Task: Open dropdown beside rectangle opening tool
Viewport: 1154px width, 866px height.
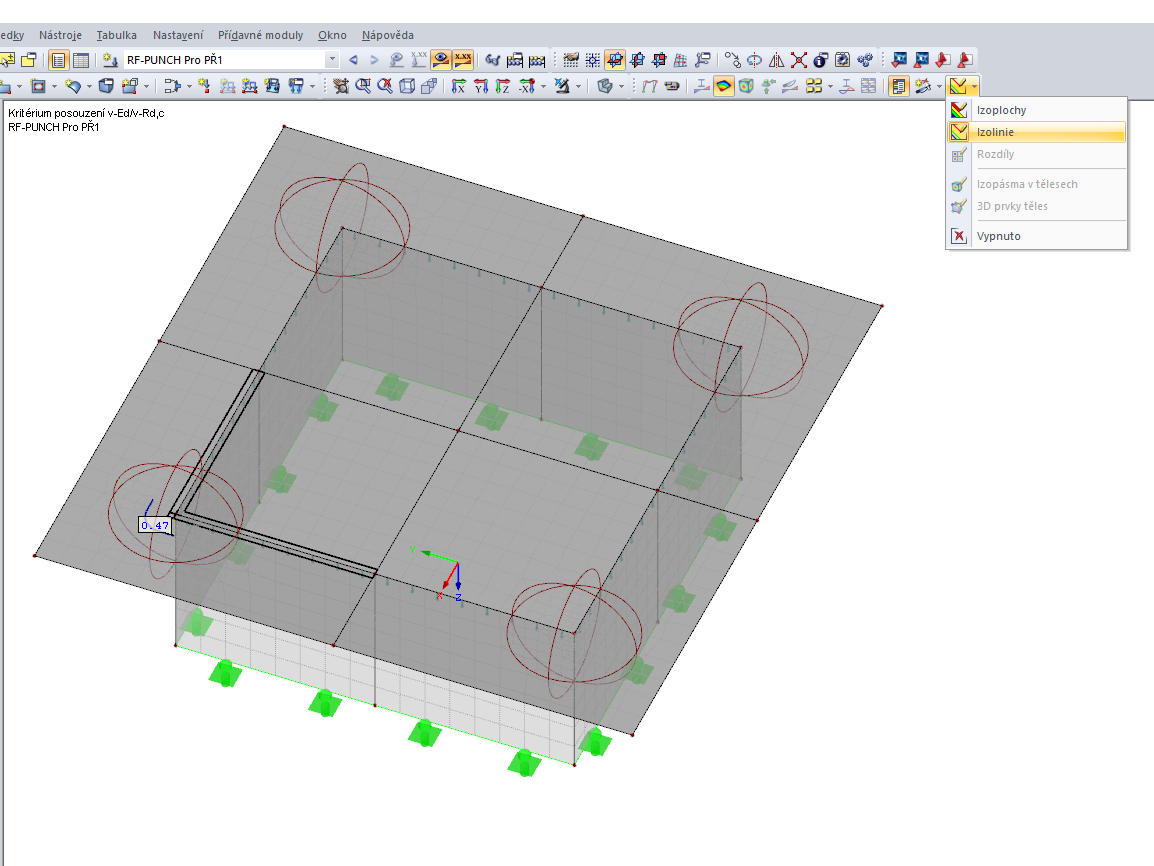Action: tap(54, 86)
